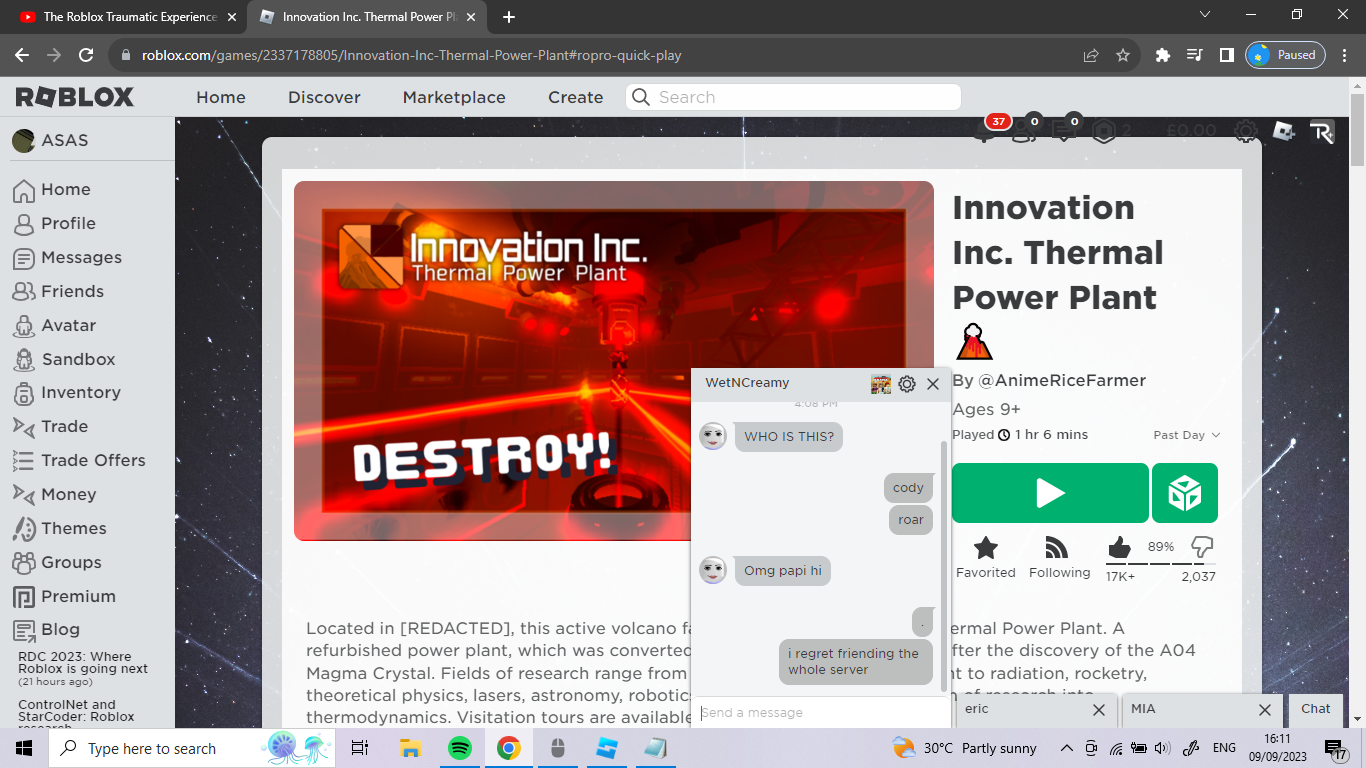The image size is (1366, 768).
Task: Click the address bar URL
Action: pos(411,55)
